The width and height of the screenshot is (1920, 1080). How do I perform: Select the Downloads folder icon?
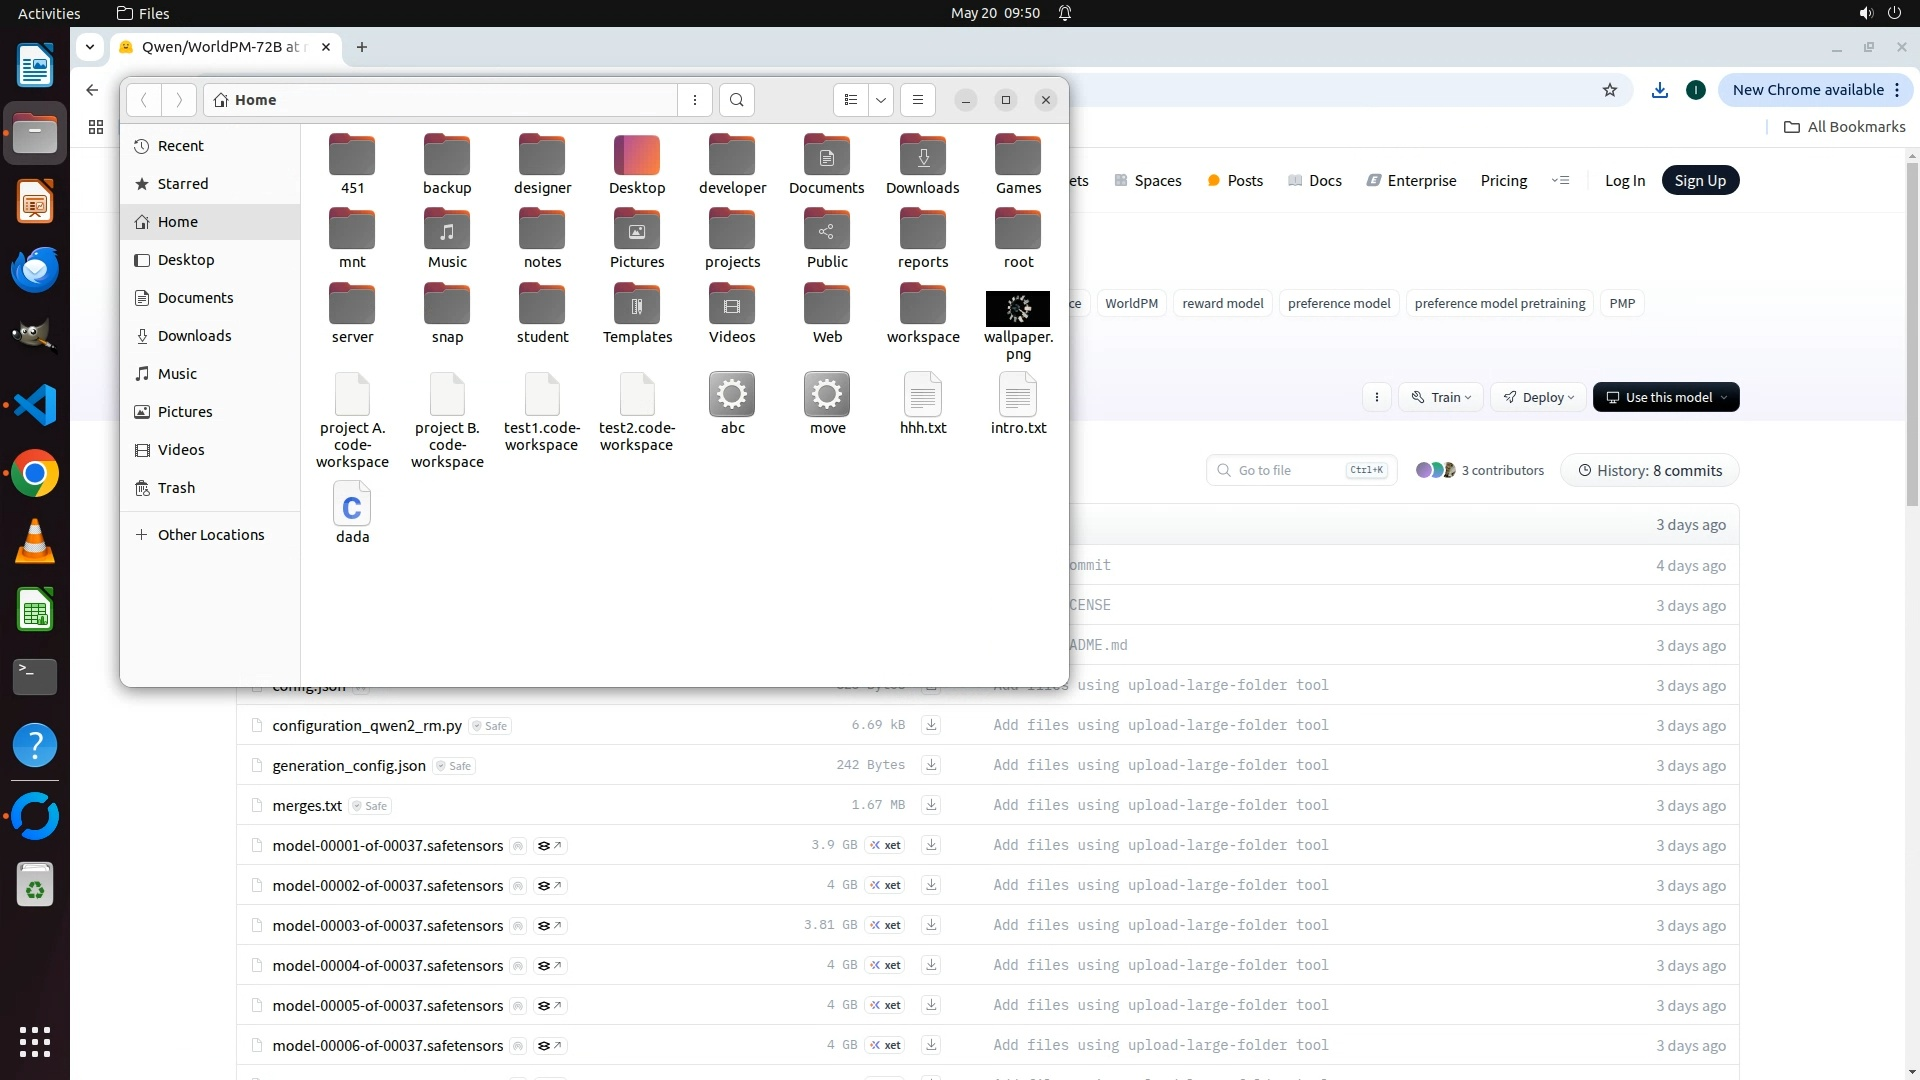coord(922,157)
